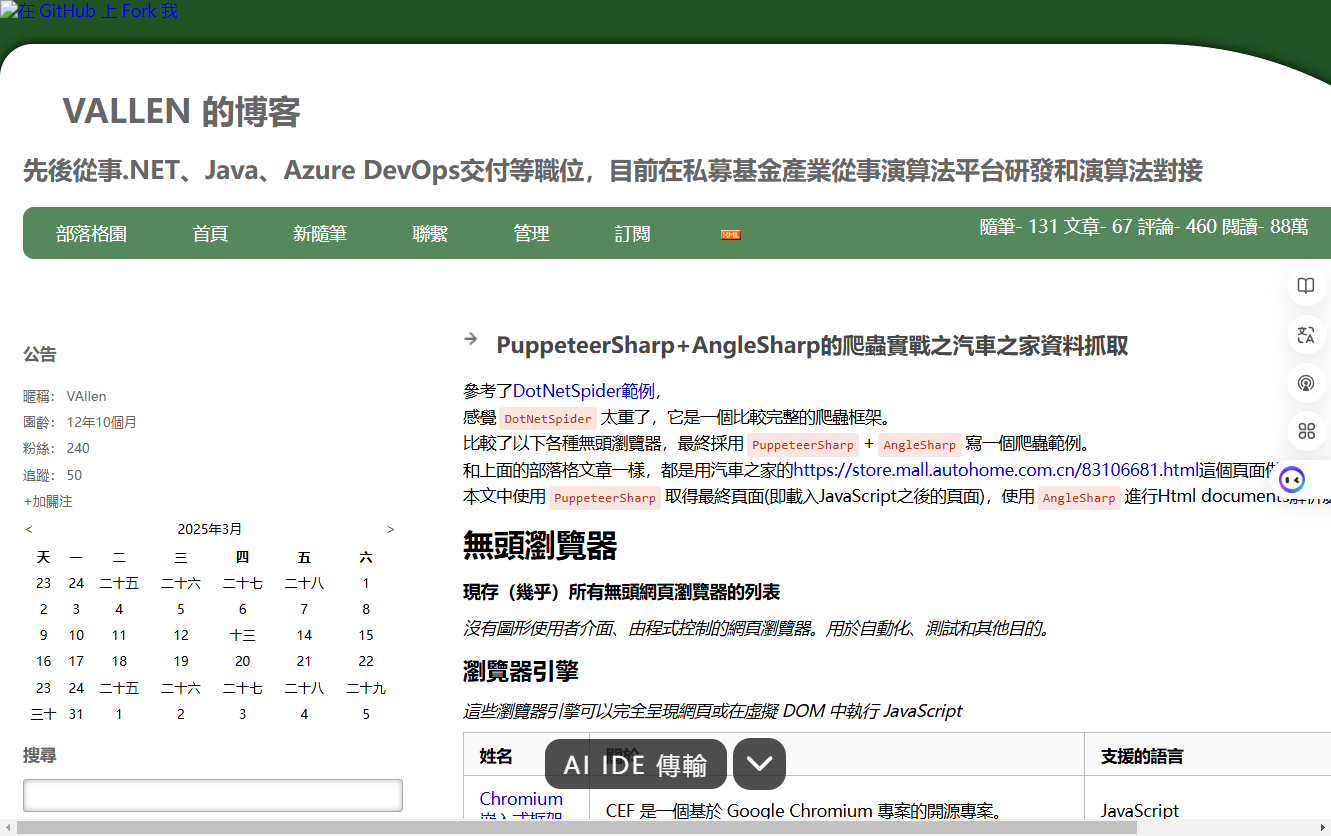Viewport: 1331px width, 836px height.
Task: Go to next month in calendar
Action: point(390,529)
